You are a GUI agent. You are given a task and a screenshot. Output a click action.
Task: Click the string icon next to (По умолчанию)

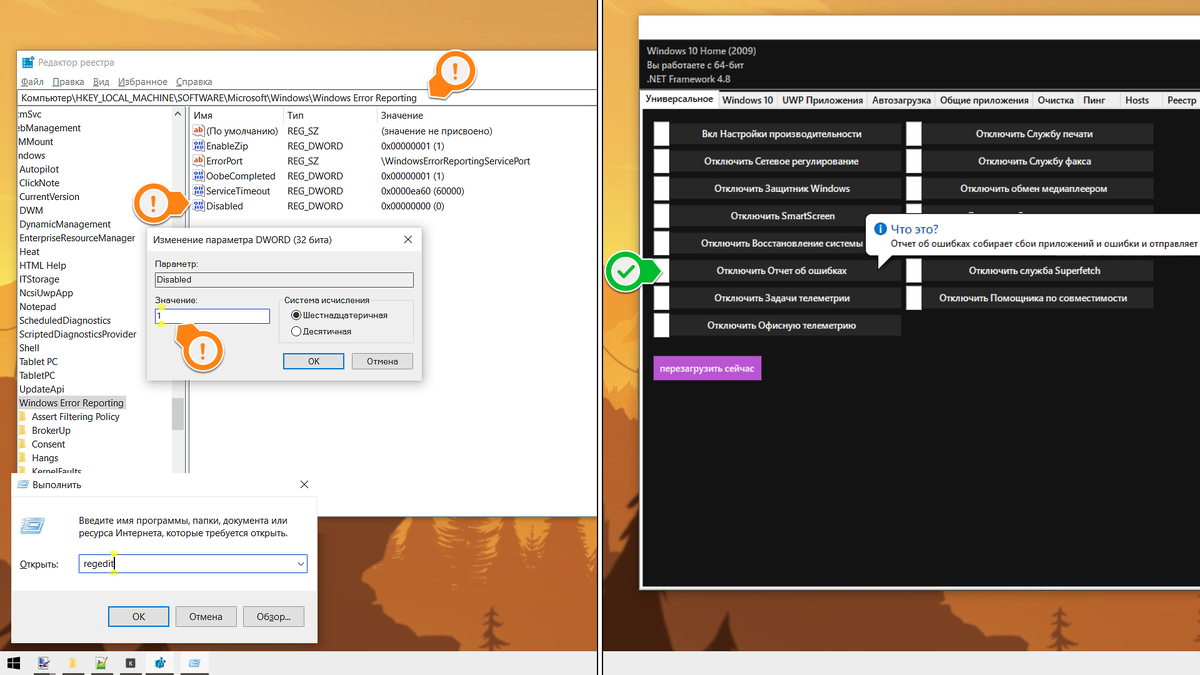pos(198,131)
